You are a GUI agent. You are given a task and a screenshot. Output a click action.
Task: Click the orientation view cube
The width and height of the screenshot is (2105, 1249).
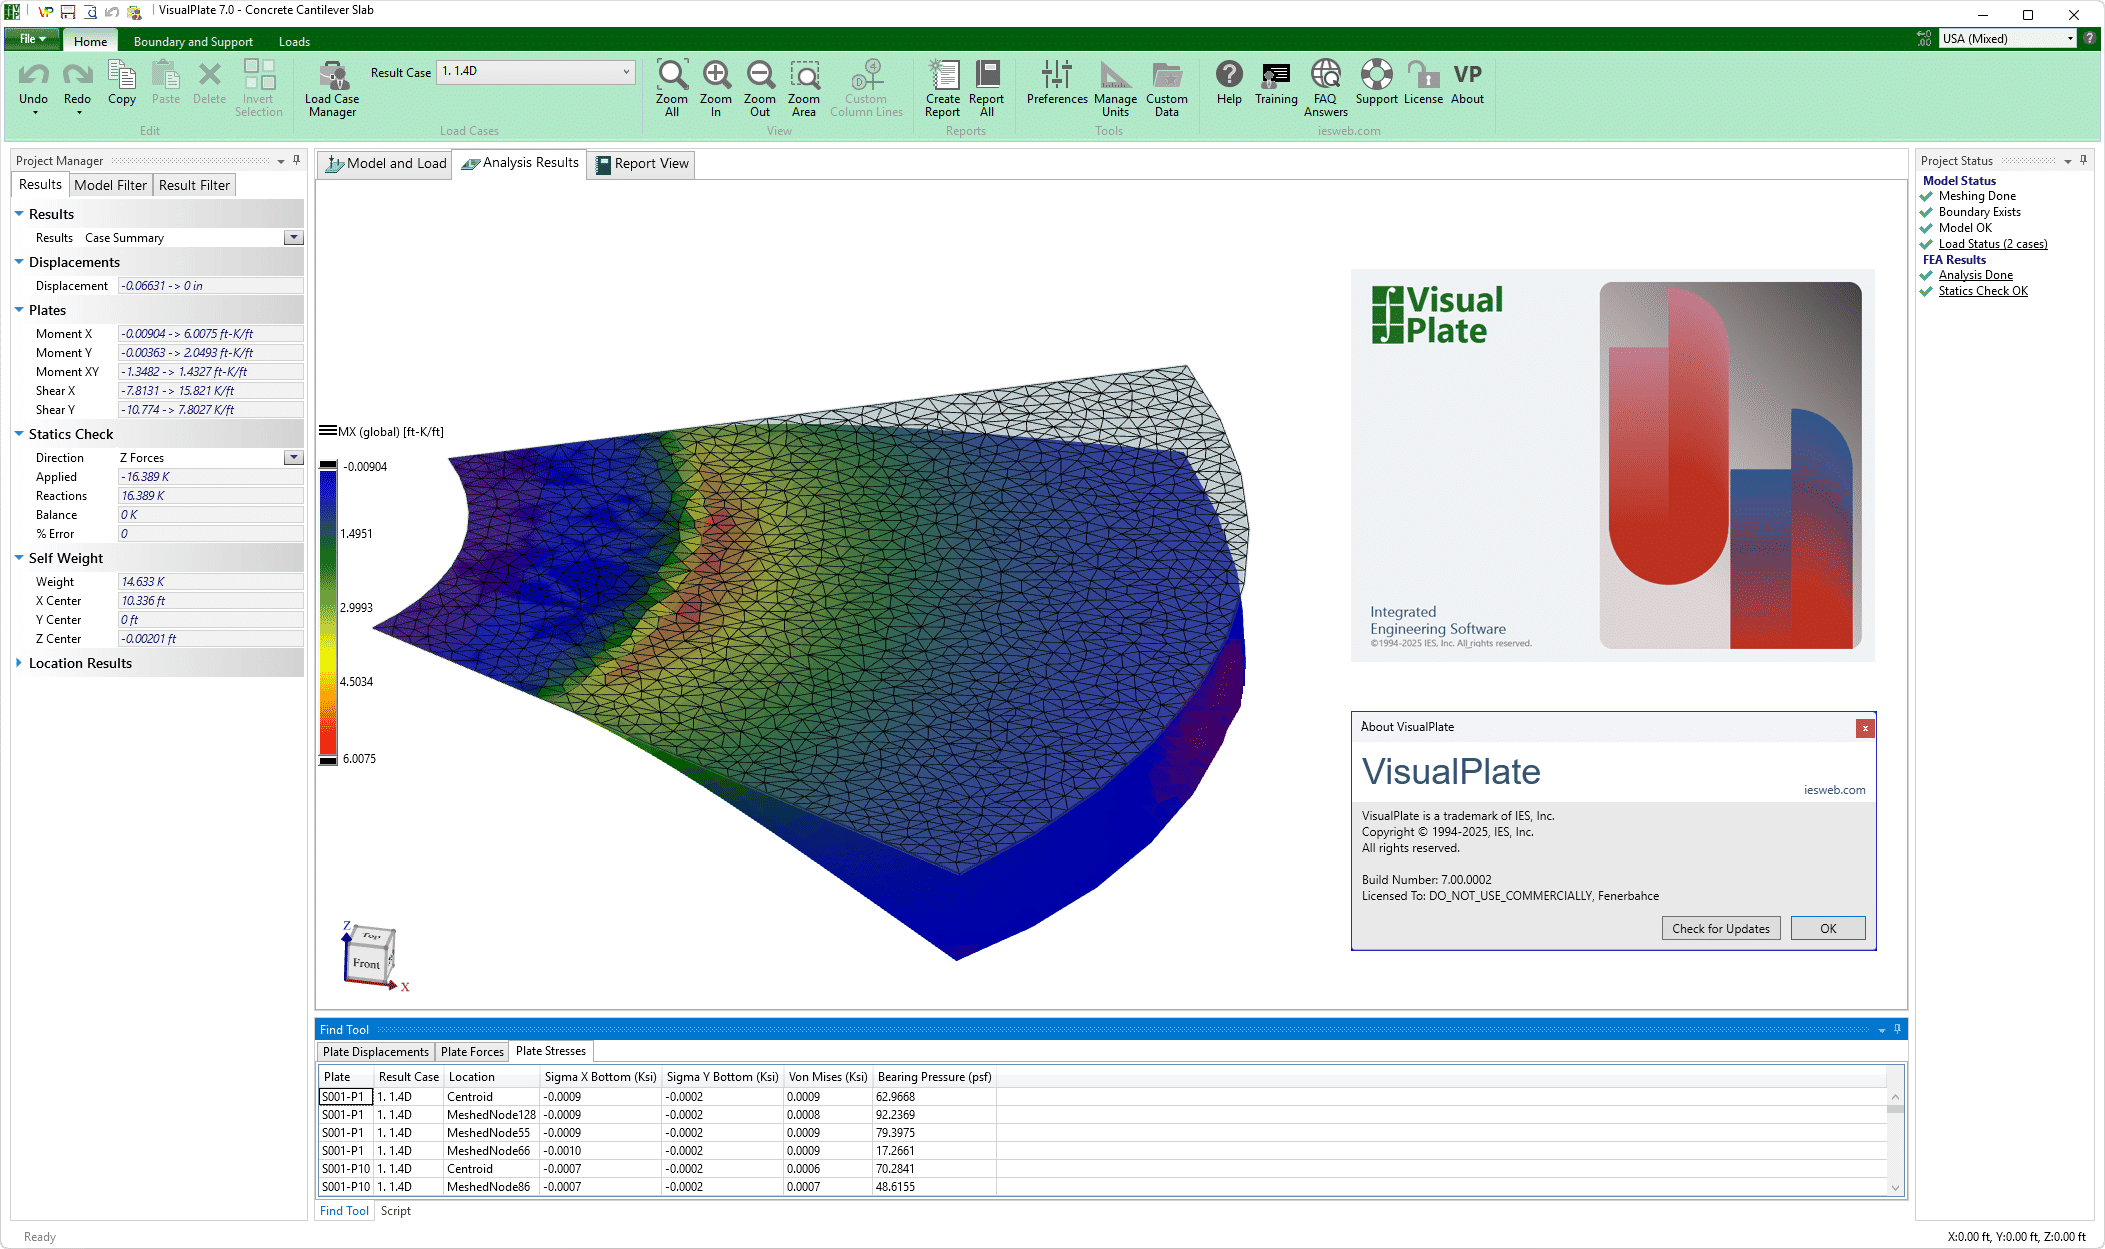coord(369,956)
